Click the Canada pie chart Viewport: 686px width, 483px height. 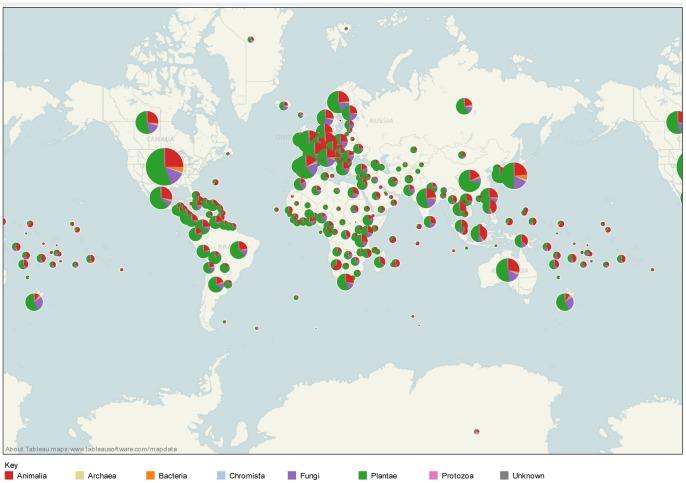(x=147, y=122)
